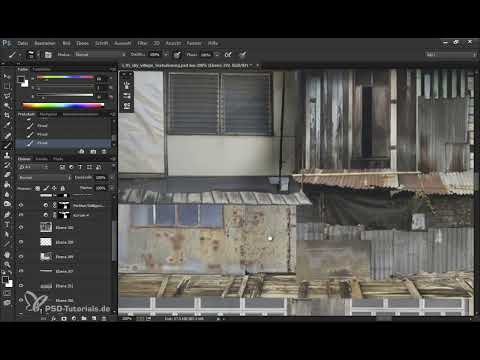Delete the selected layer with trash icon
Screen dimensions: 480x360
(x=104, y=319)
